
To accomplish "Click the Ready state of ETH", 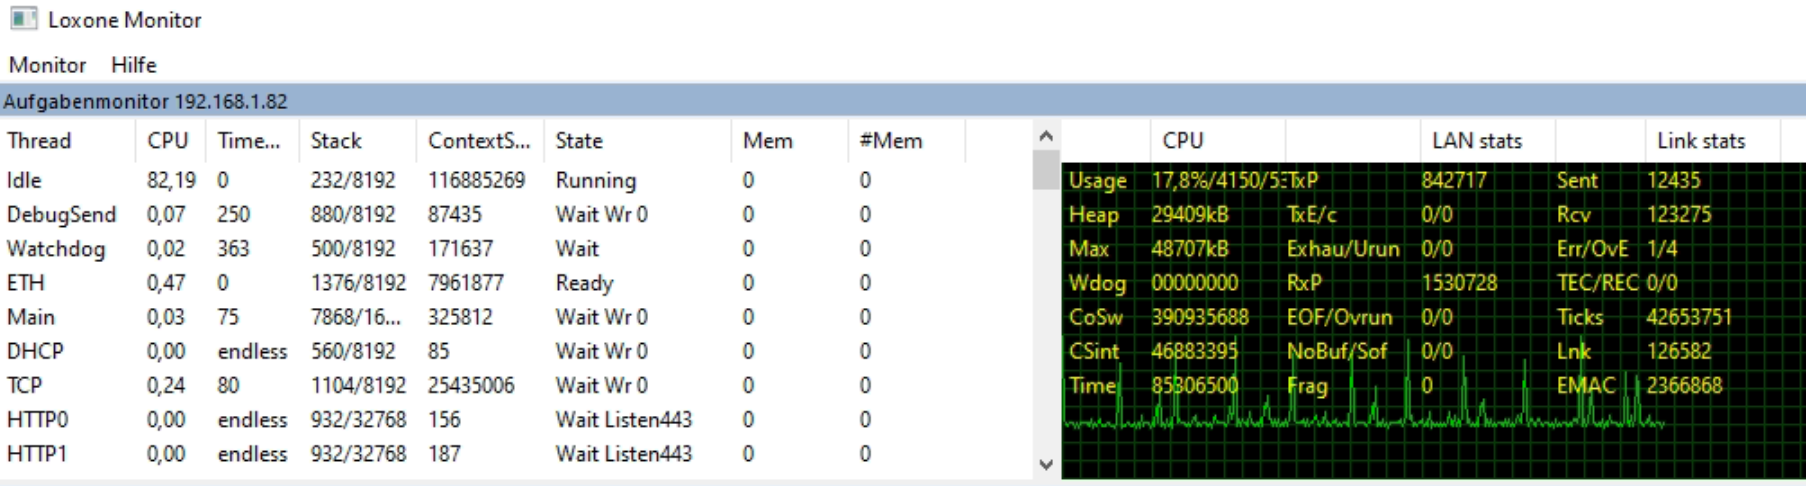I will point(584,283).
